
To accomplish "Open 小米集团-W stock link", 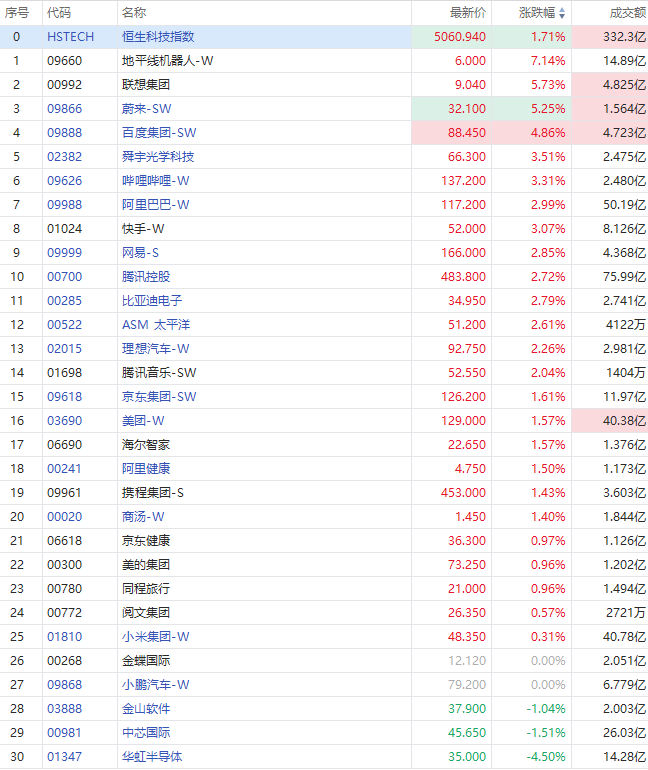I will [x=155, y=637].
